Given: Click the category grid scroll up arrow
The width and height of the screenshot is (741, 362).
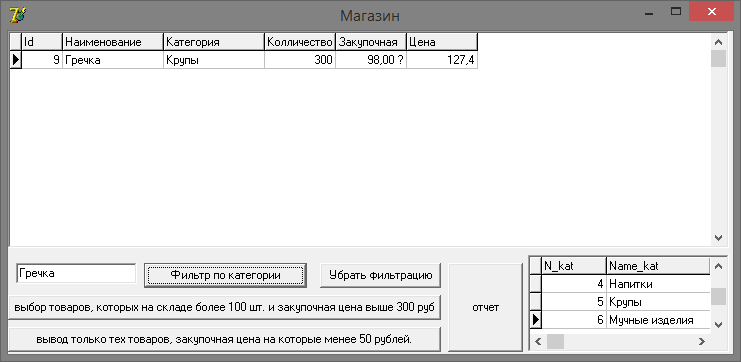Looking at the screenshot, I should (718, 267).
